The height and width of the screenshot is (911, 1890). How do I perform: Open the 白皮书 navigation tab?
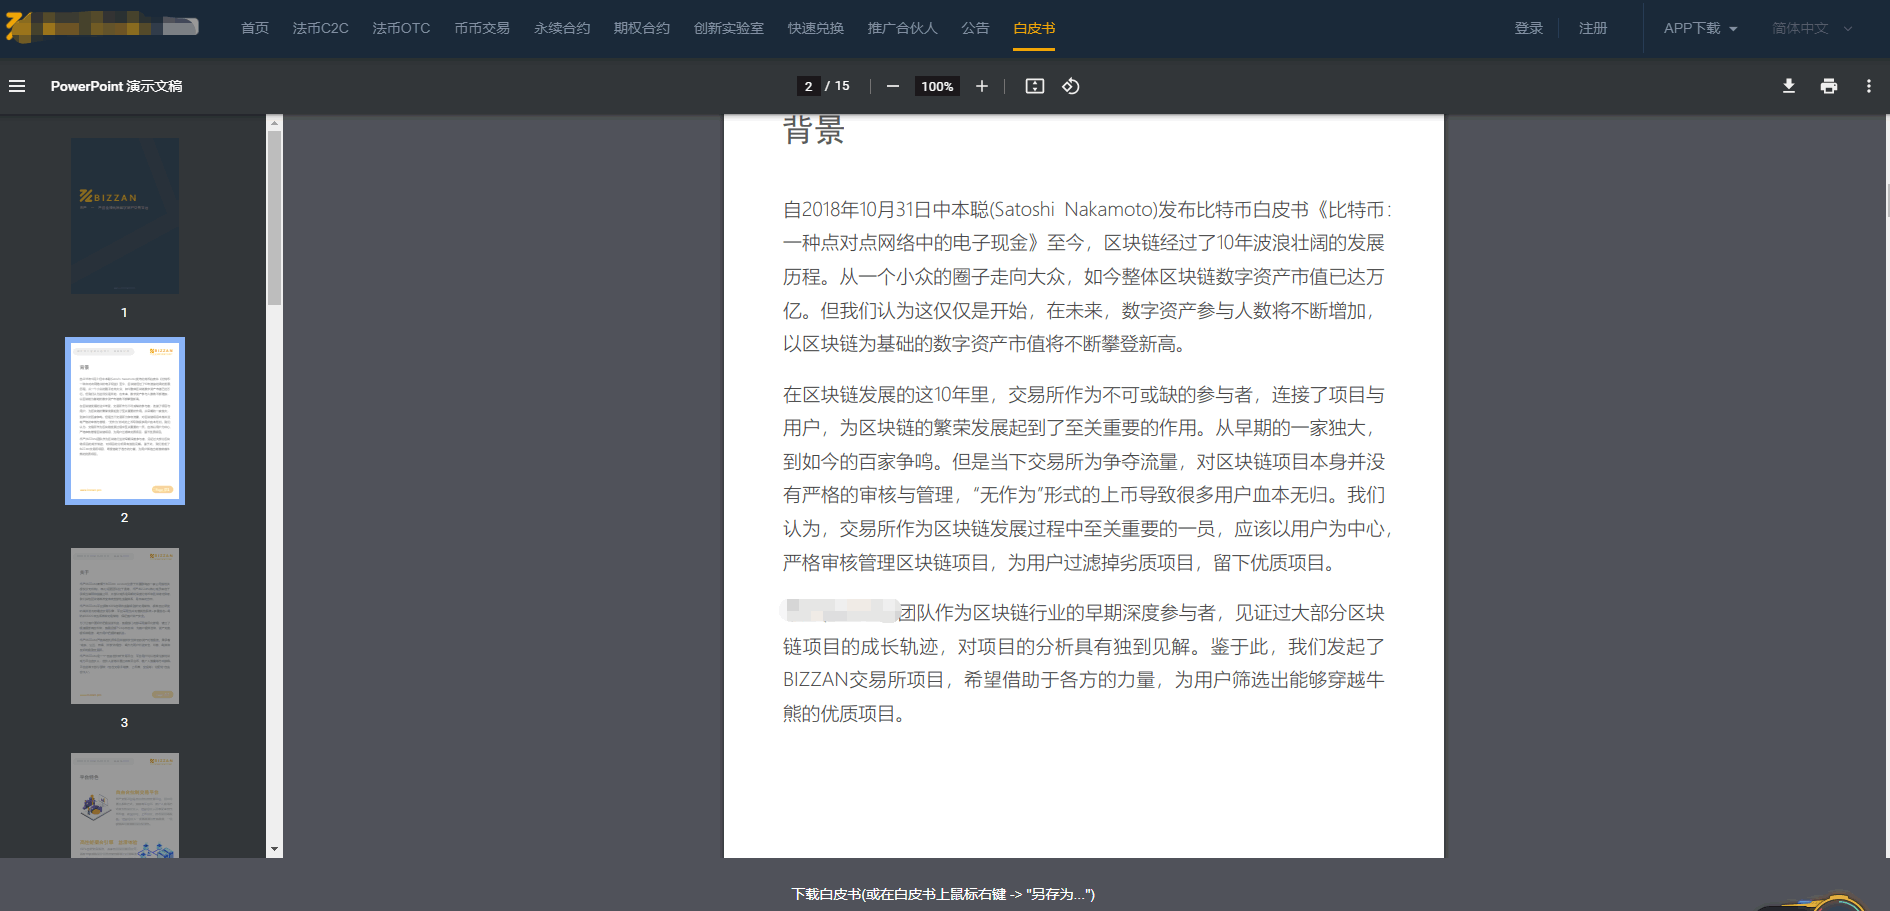1034,28
